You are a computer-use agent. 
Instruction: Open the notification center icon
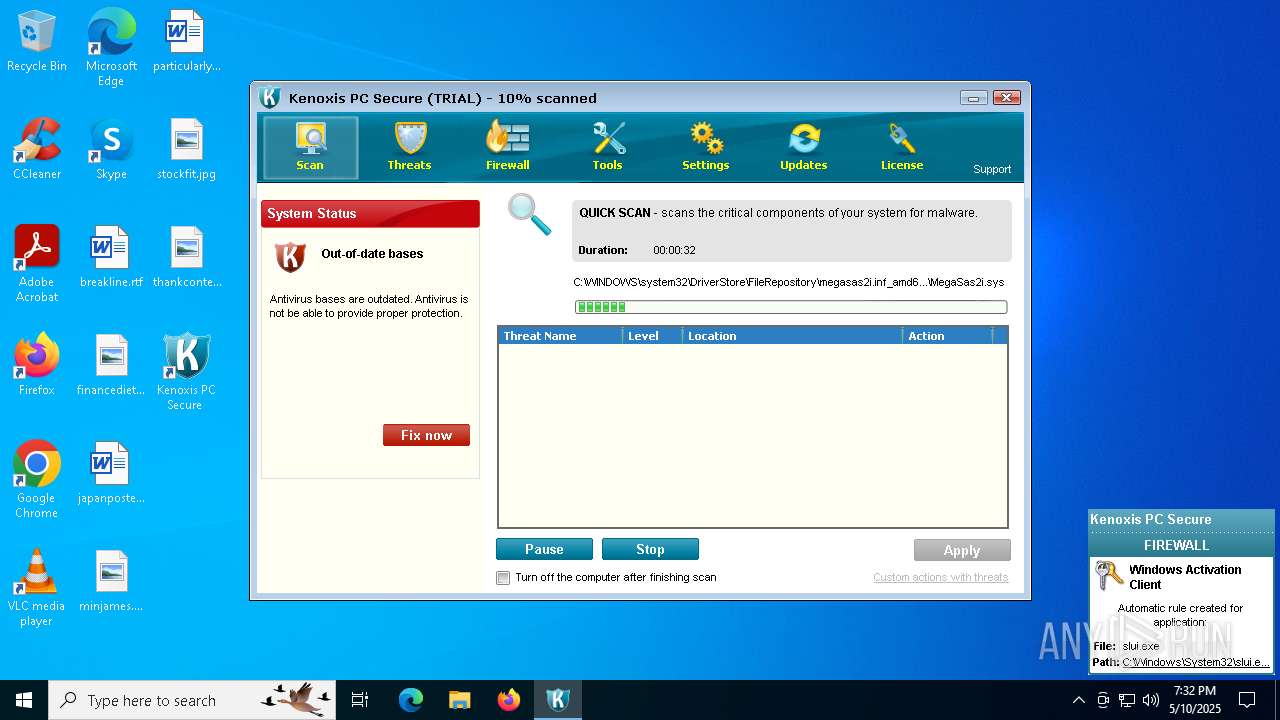[x=1247, y=700]
